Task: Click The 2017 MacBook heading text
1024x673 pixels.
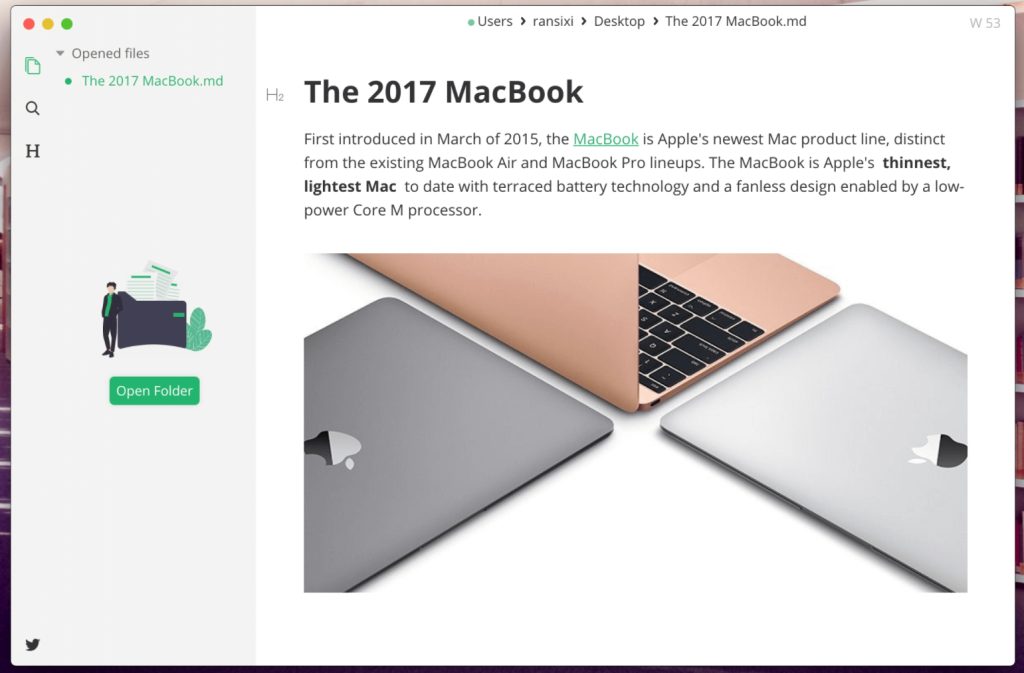Action: pyautogui.click(x=443, y=92)
